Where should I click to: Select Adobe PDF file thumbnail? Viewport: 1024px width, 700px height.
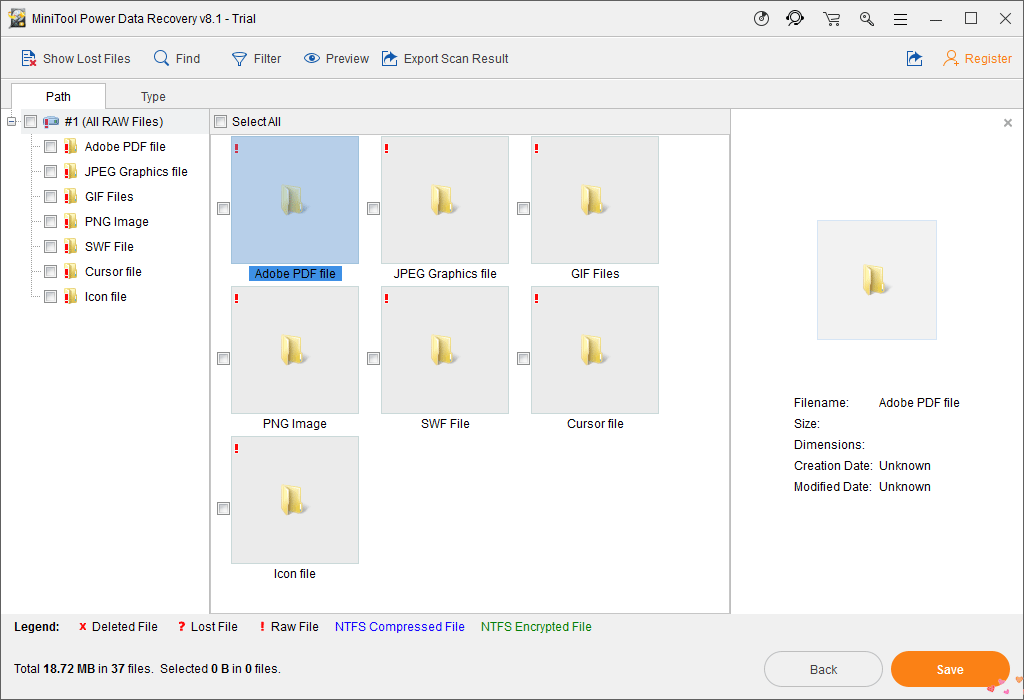click(295, 200)
